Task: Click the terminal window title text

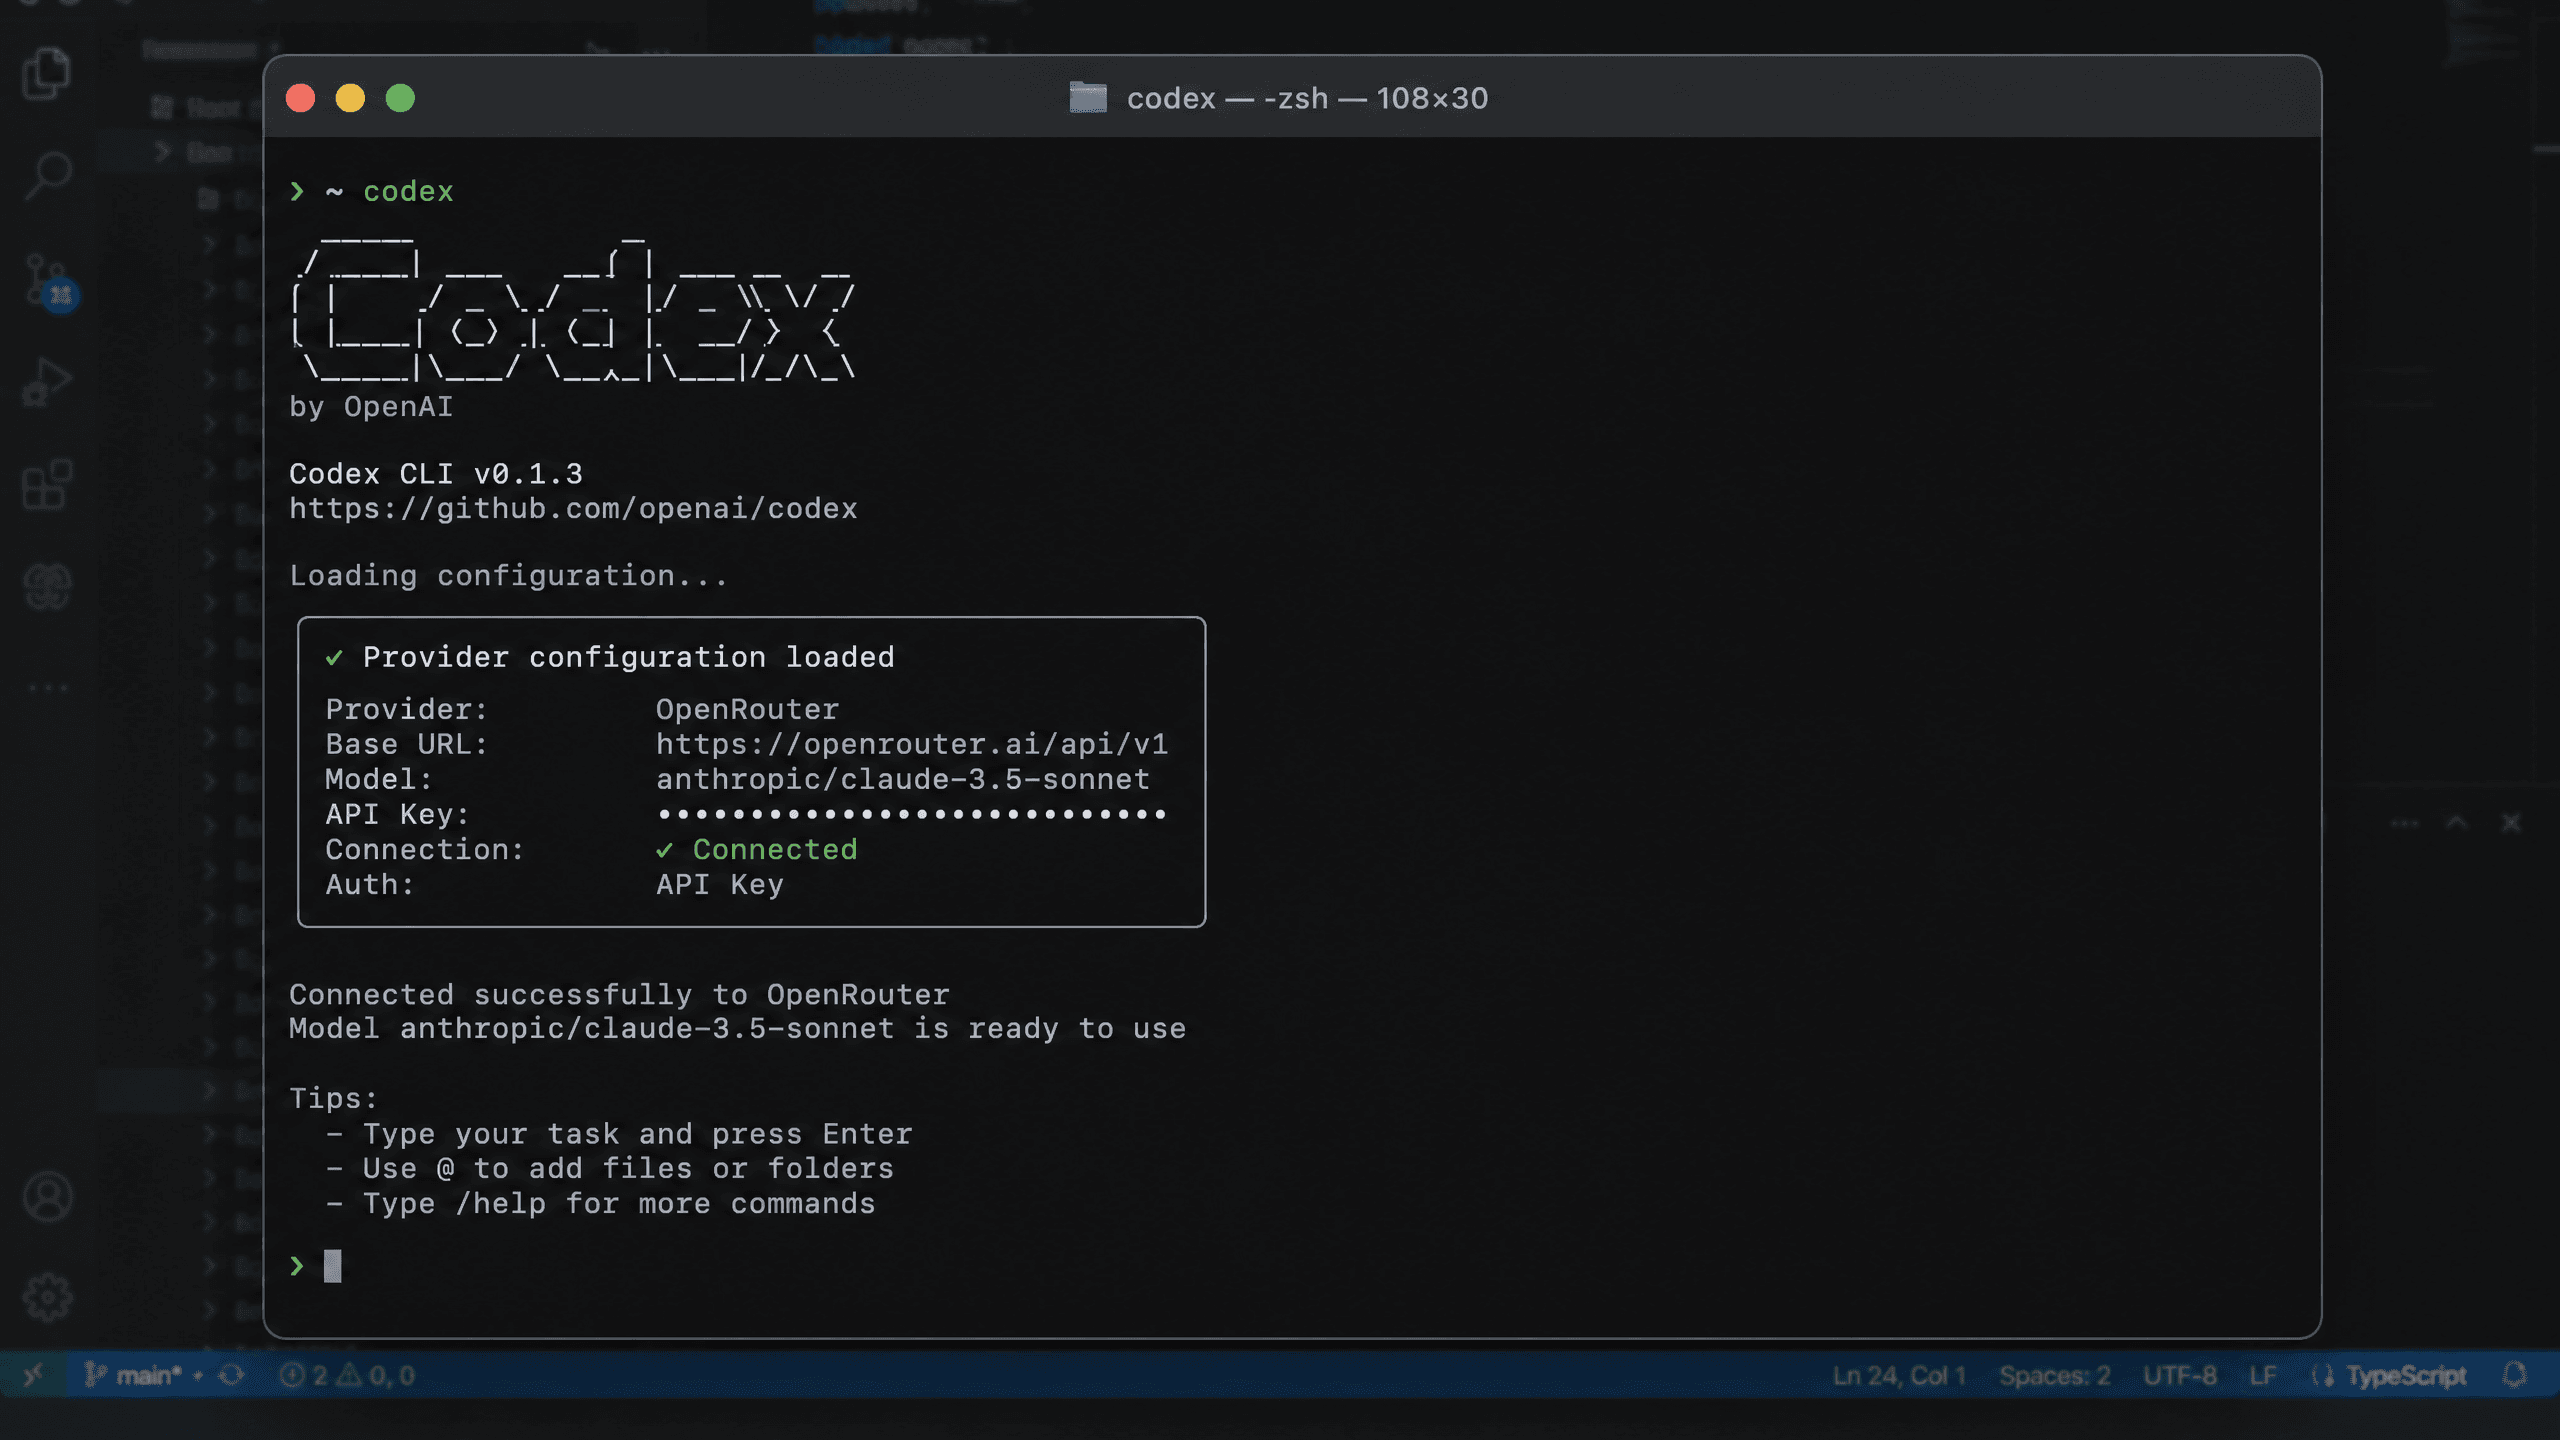Action: [1307, 98]
